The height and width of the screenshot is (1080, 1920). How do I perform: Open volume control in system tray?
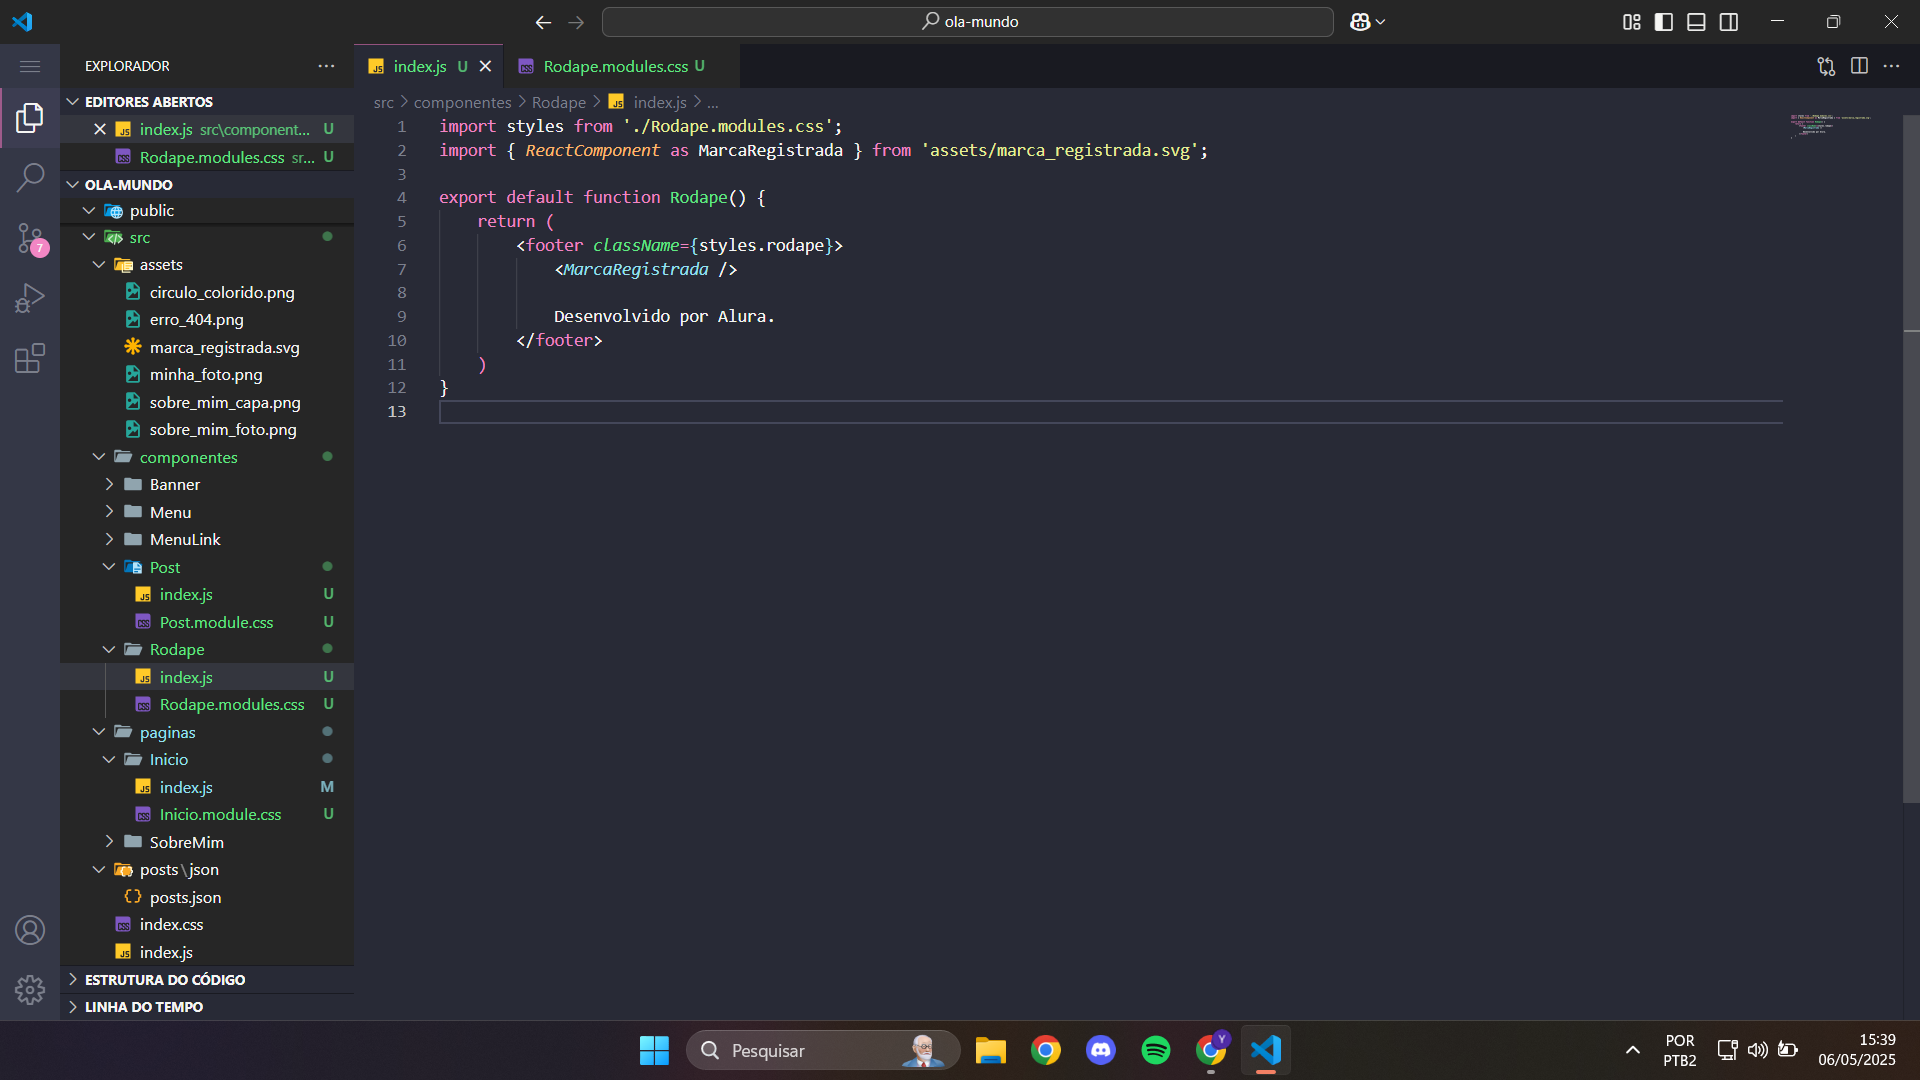click(x=1758, y=1050)
